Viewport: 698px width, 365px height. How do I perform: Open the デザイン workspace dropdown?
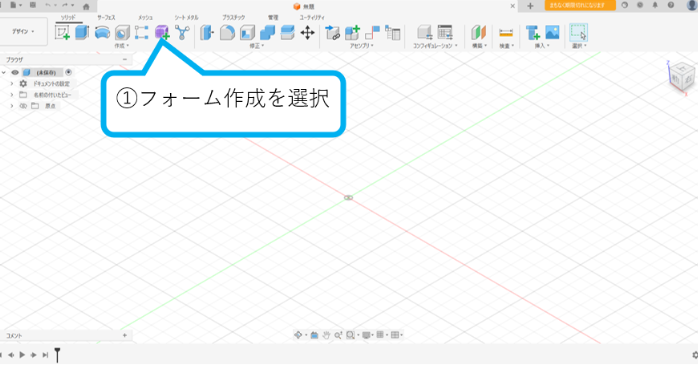(23, 32)
